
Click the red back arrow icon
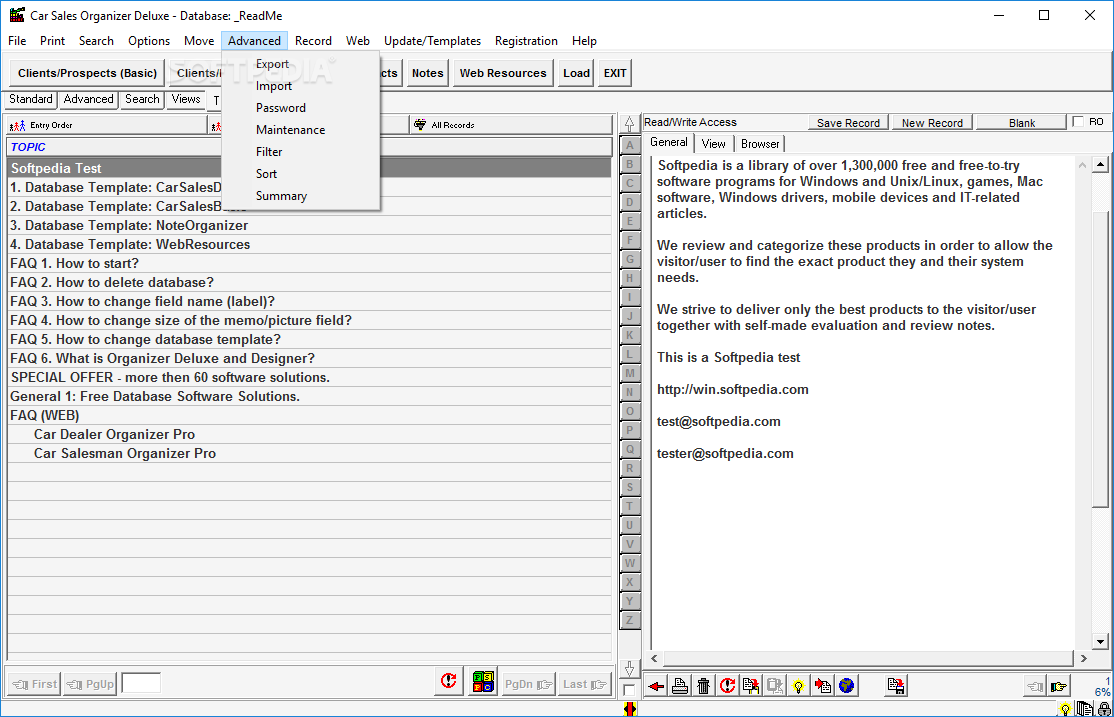tap(656, 686)
